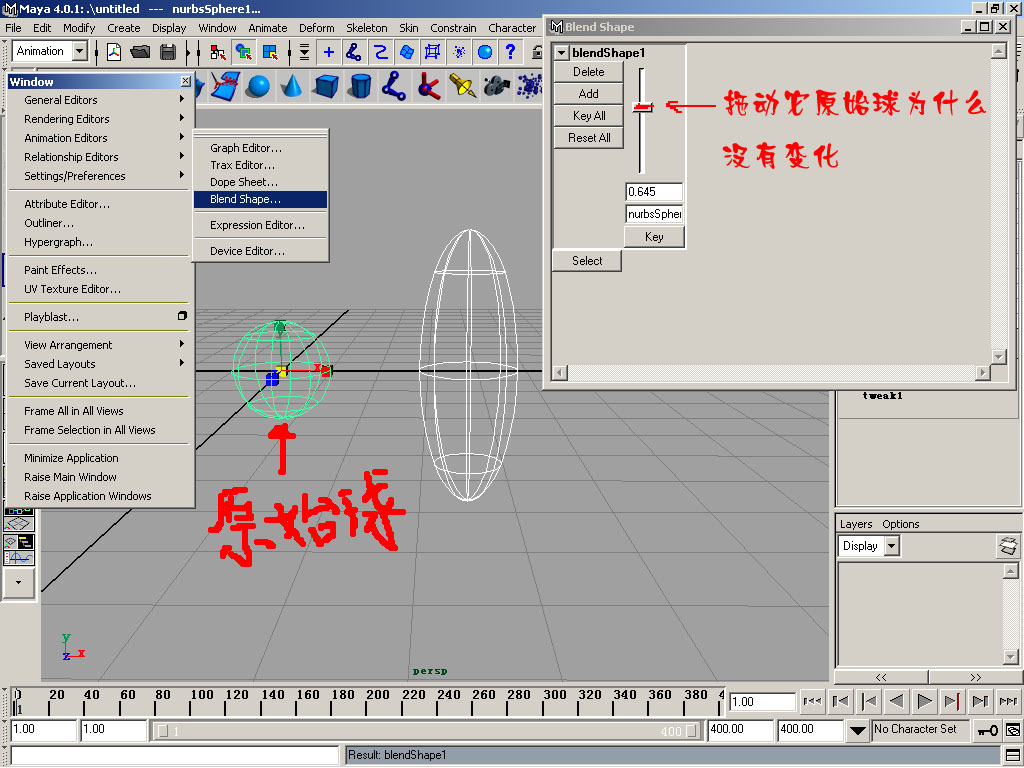The width and height of the screenshot is (1024, 768).
Task: Toggle the deformations selection mask icon
Action: [x=432, y=52]
